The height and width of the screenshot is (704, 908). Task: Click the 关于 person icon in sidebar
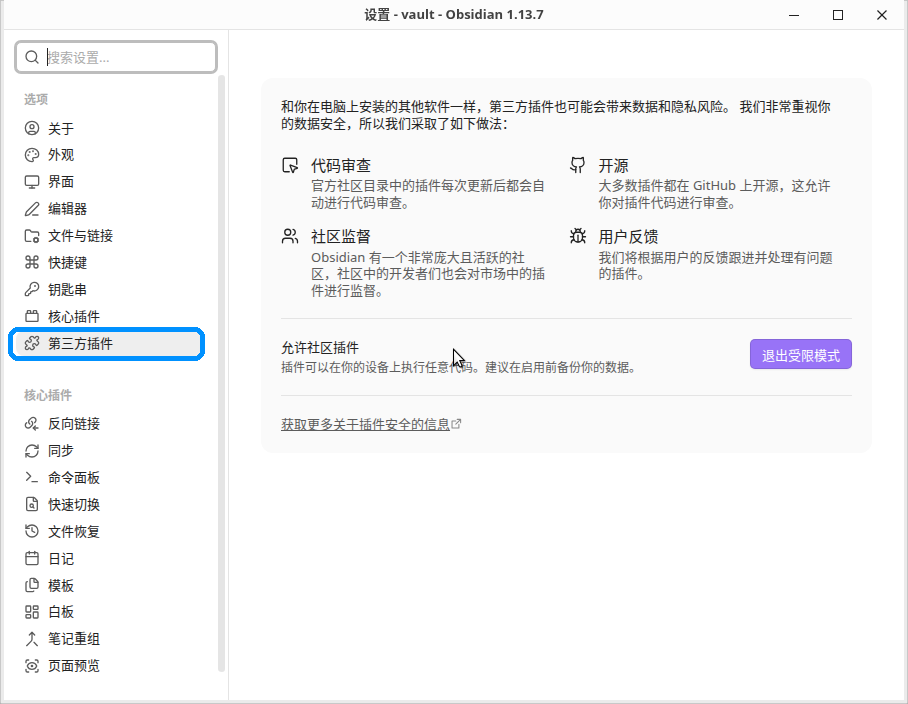(x=32, y=128)
